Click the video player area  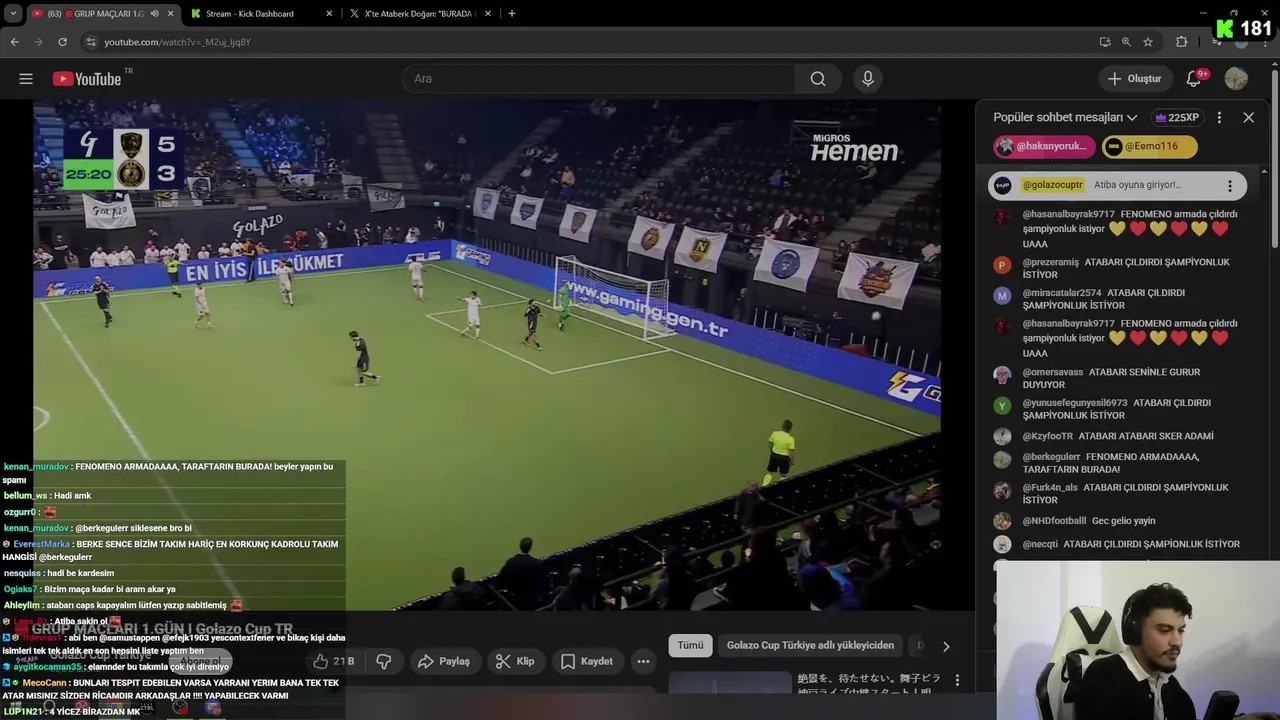click(x=487, y=355)
